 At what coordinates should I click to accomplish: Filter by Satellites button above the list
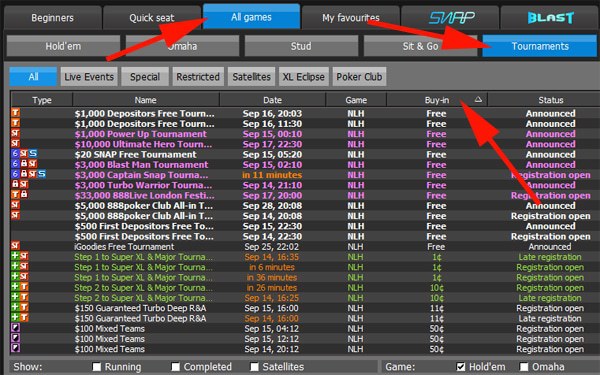point(251,77)
